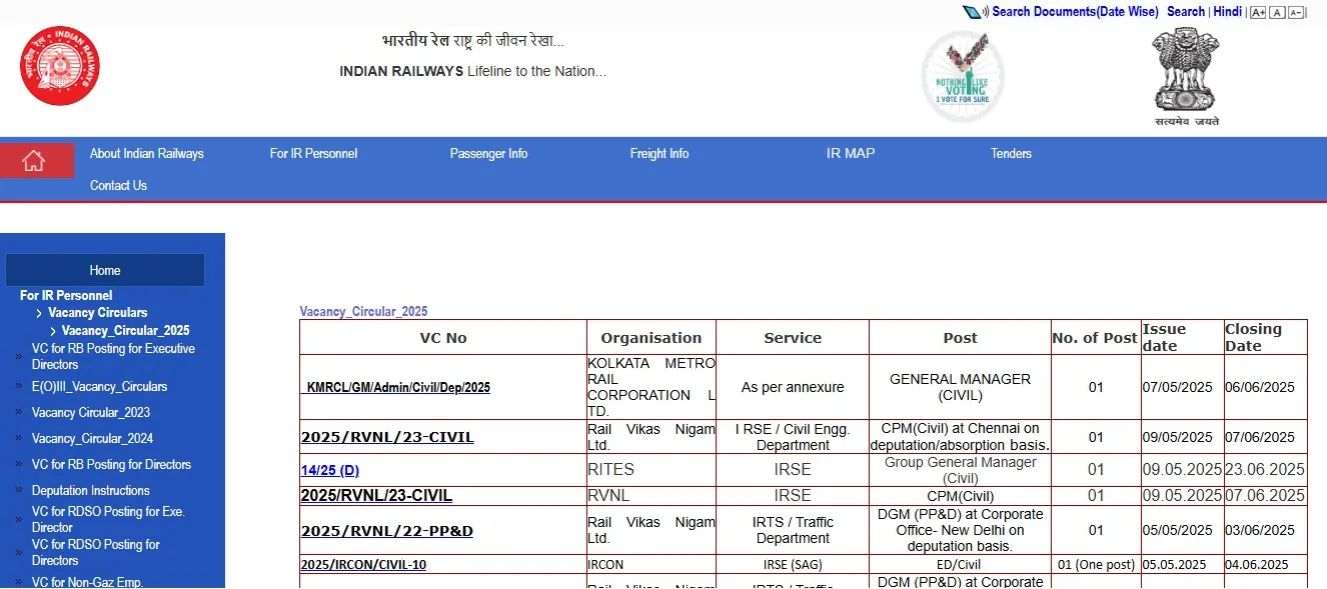
Task: Click the INDIAN RAILWAYS Lifeline to the Nation tagline
Action: tap(473, 72)
